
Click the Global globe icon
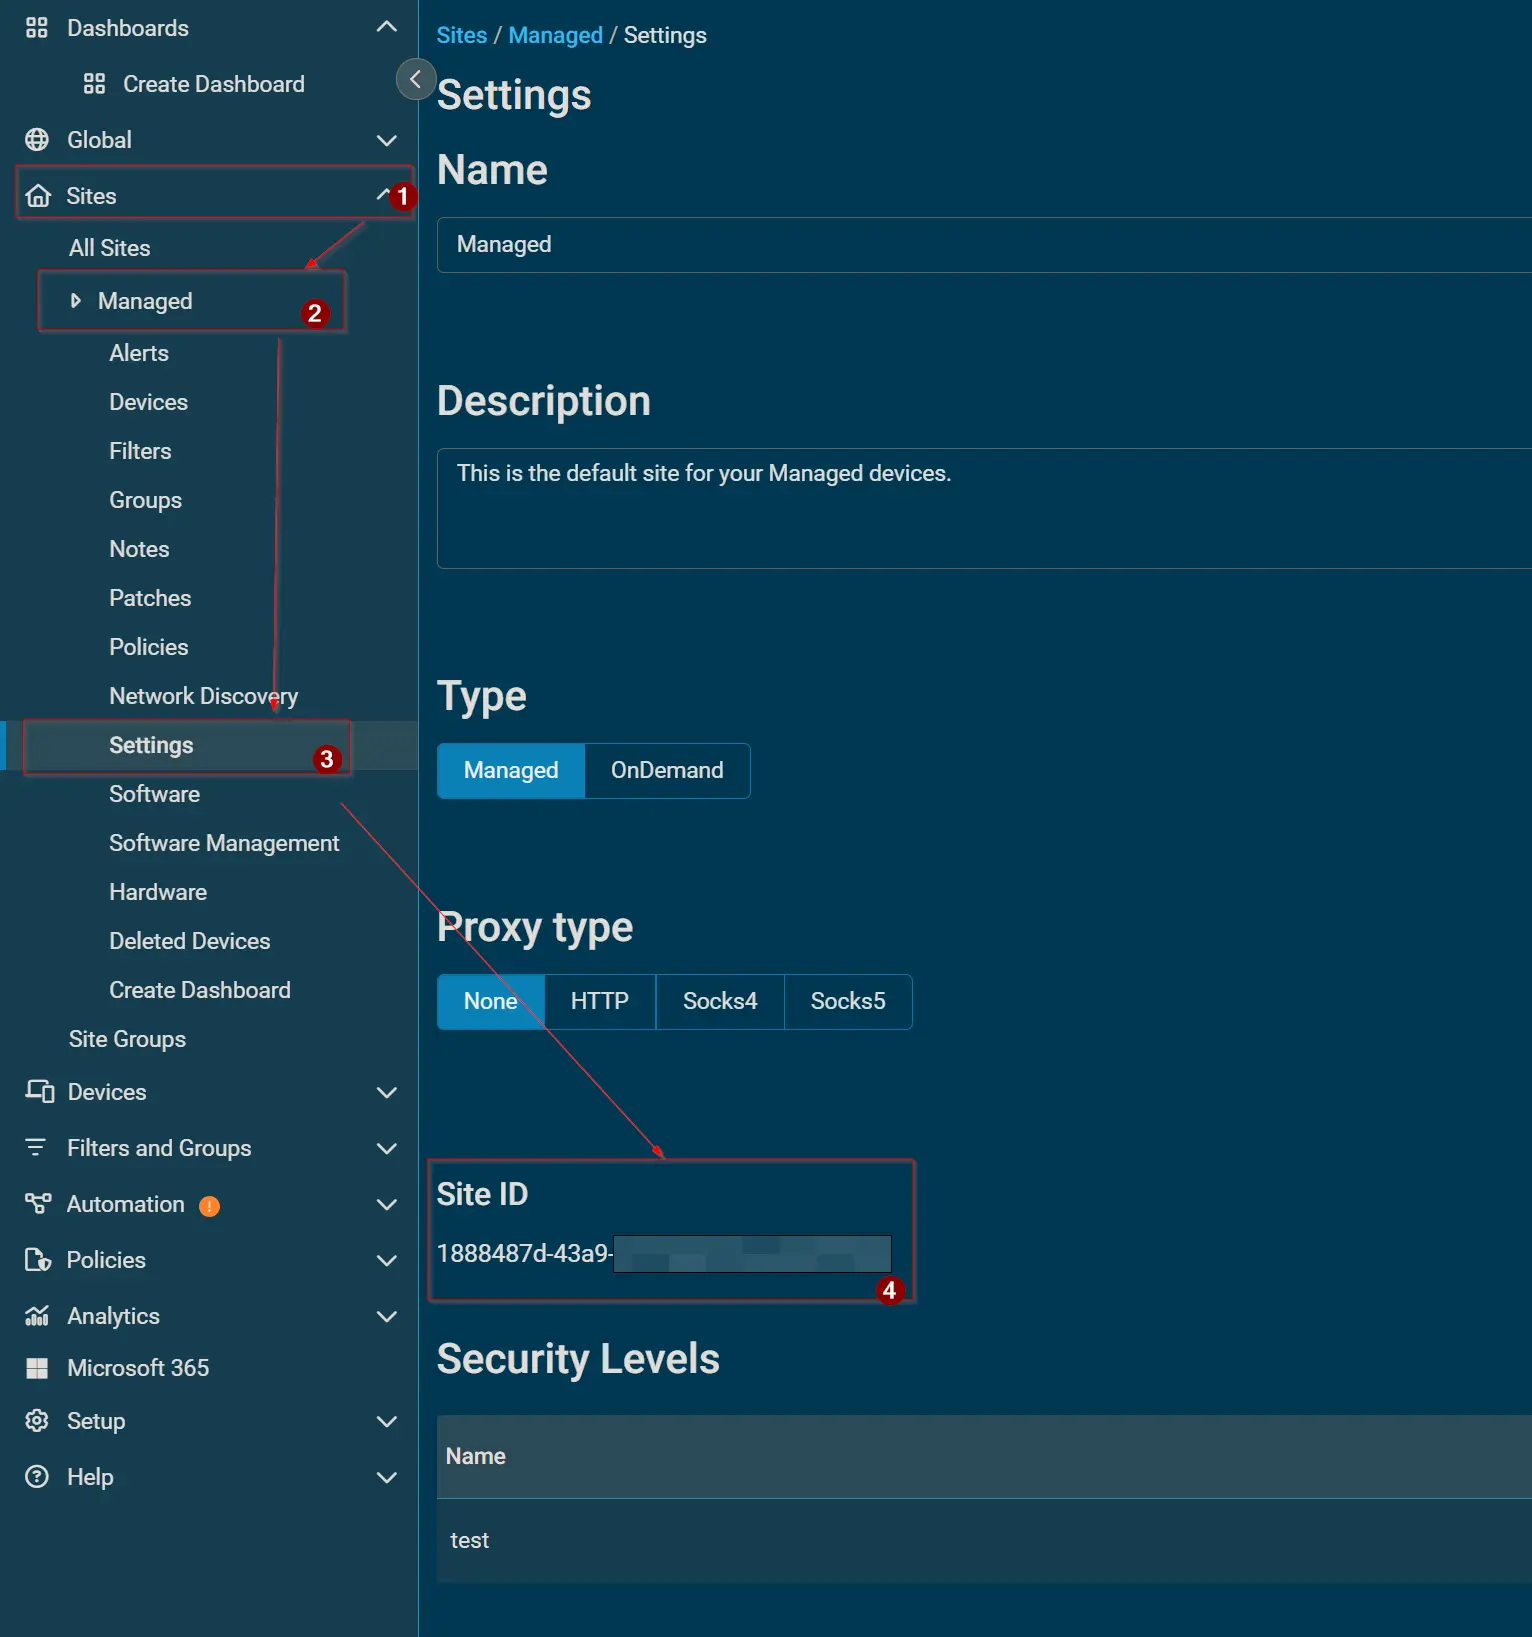37,140
